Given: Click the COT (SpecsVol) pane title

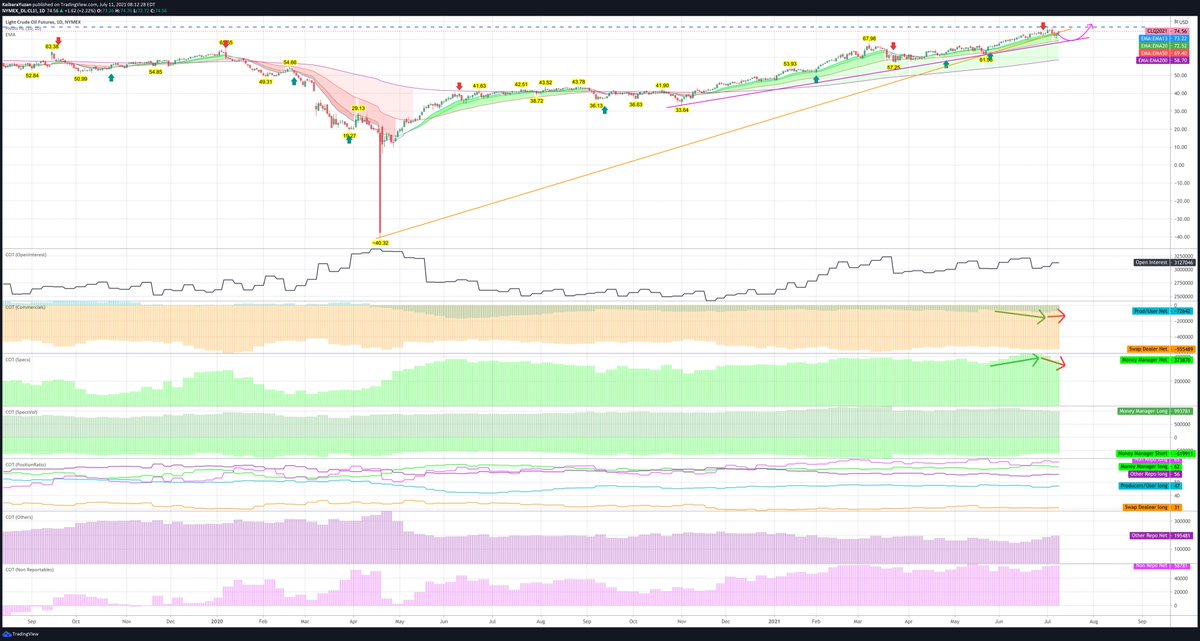Looking at the screenshot, I should click(19, 411).
